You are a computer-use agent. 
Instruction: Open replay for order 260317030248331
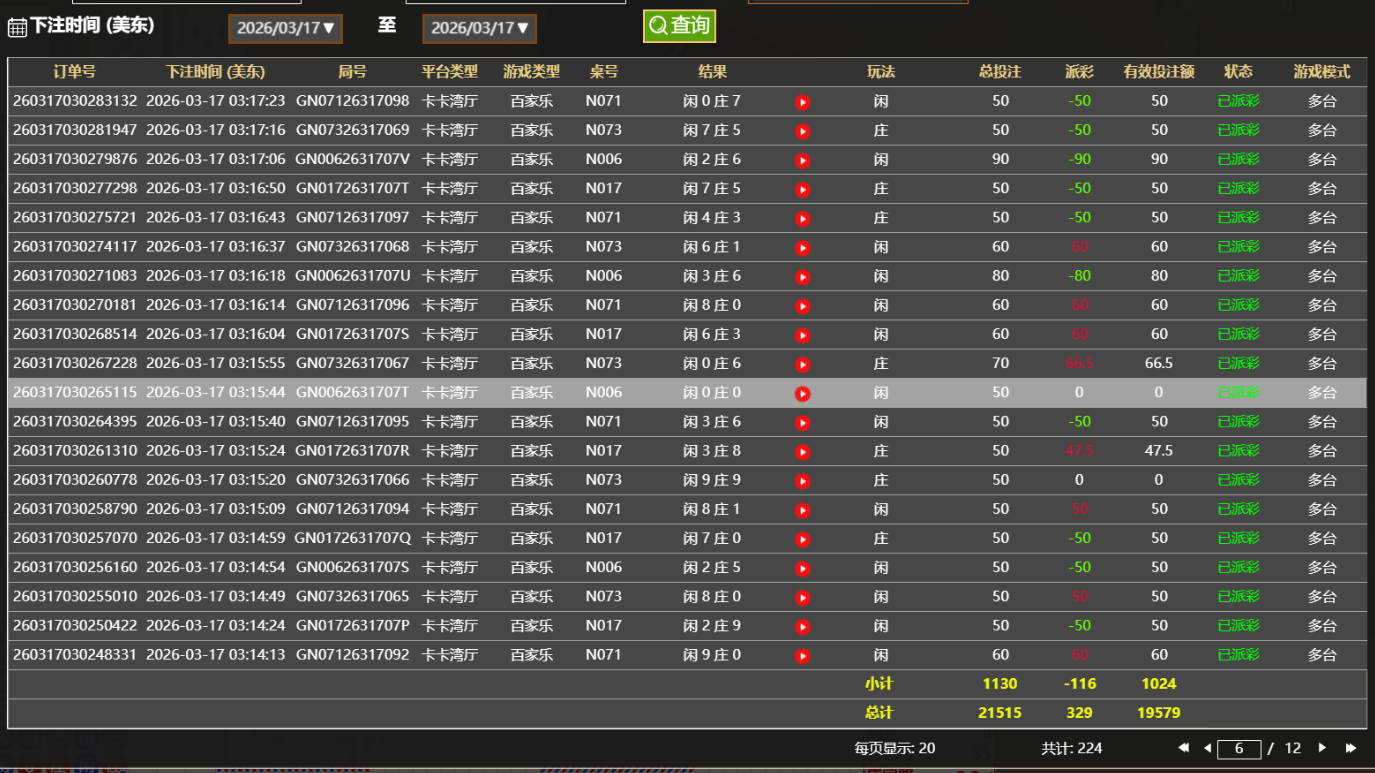(802, 656)
